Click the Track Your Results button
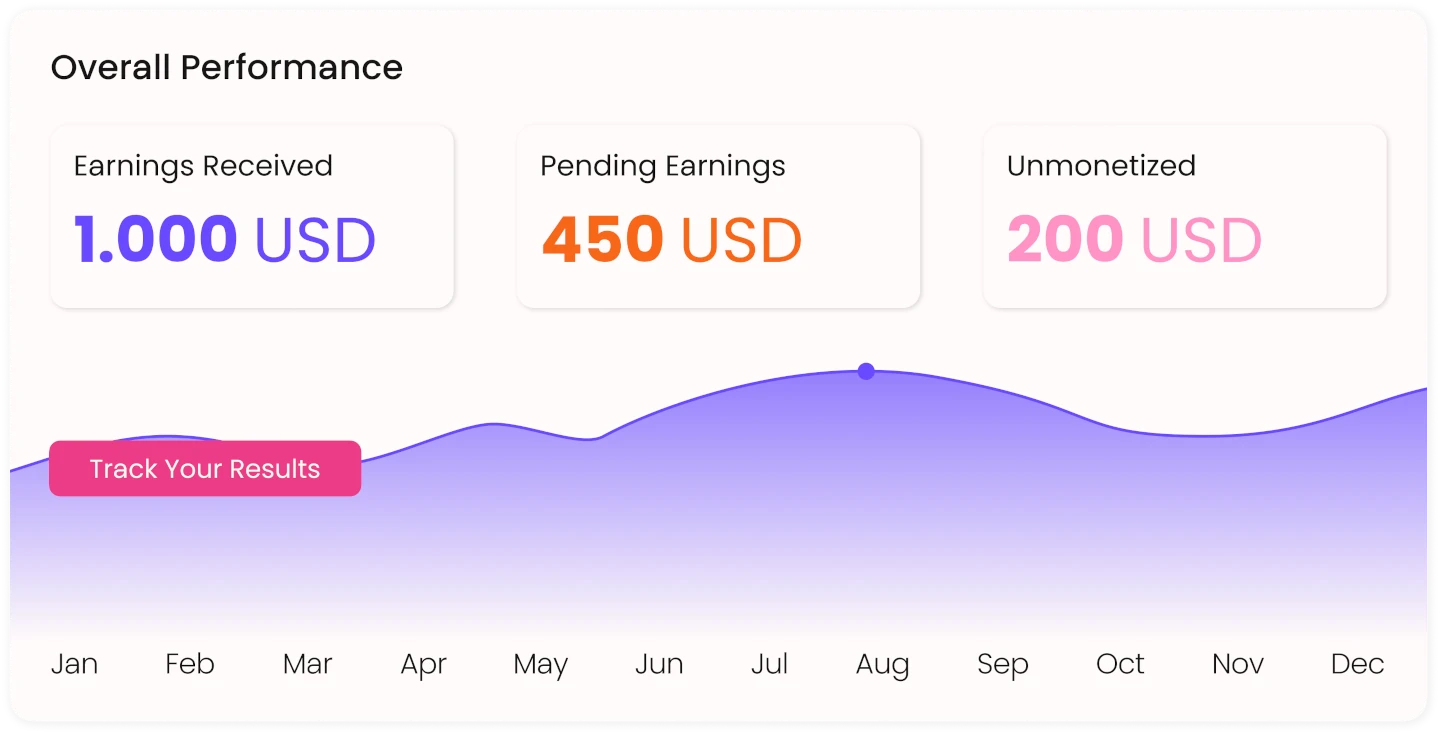 (x=205, y=469)
